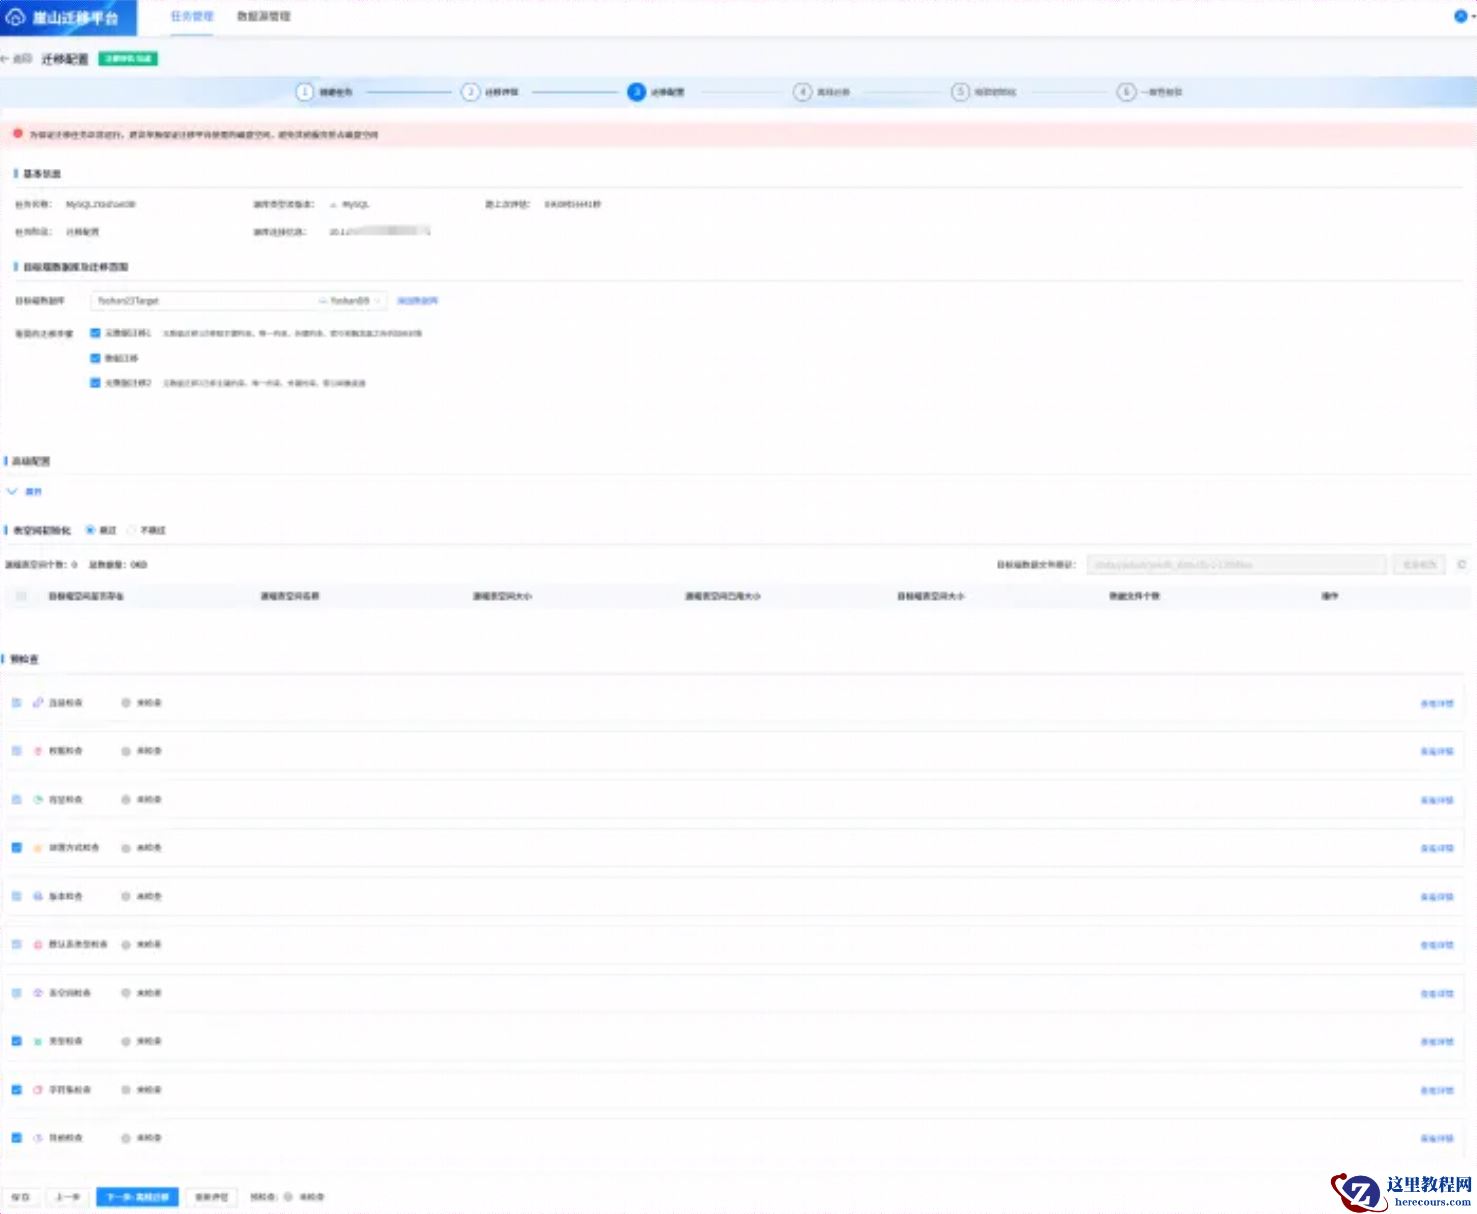Open details link on the 版本检查 row

(x=1437, y=897)
